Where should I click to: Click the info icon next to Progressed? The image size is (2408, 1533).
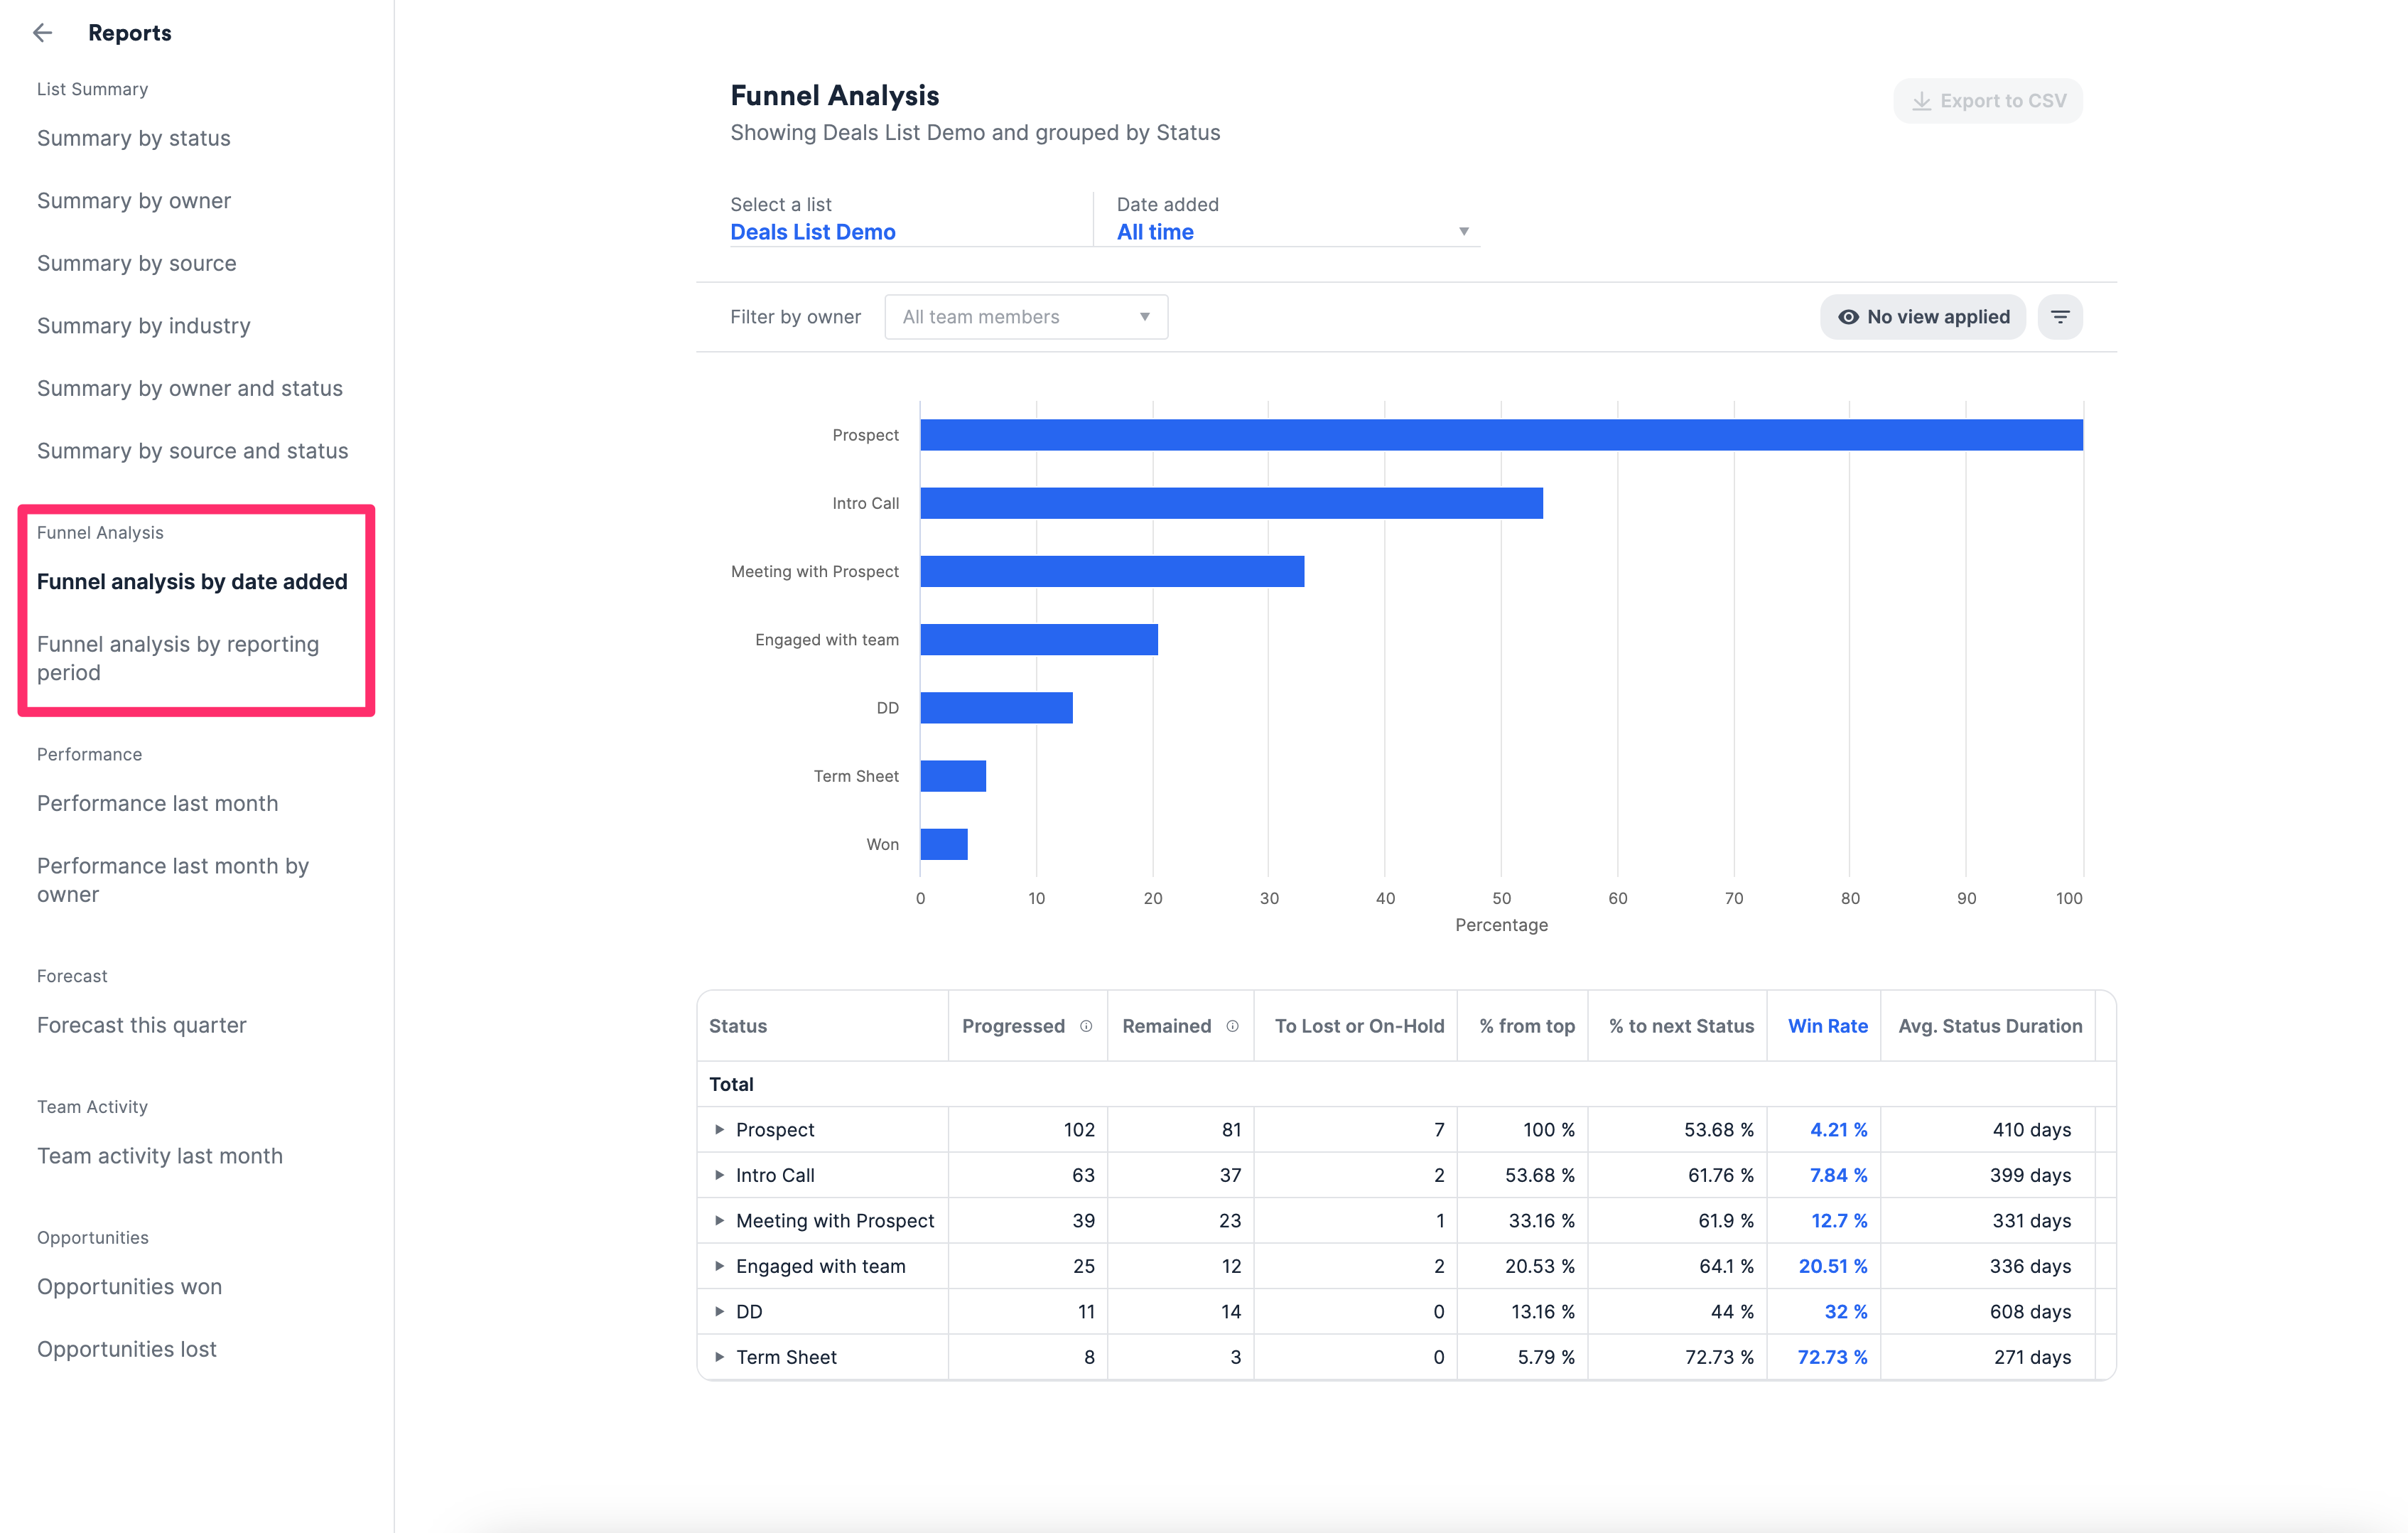click(1087, 1025)
